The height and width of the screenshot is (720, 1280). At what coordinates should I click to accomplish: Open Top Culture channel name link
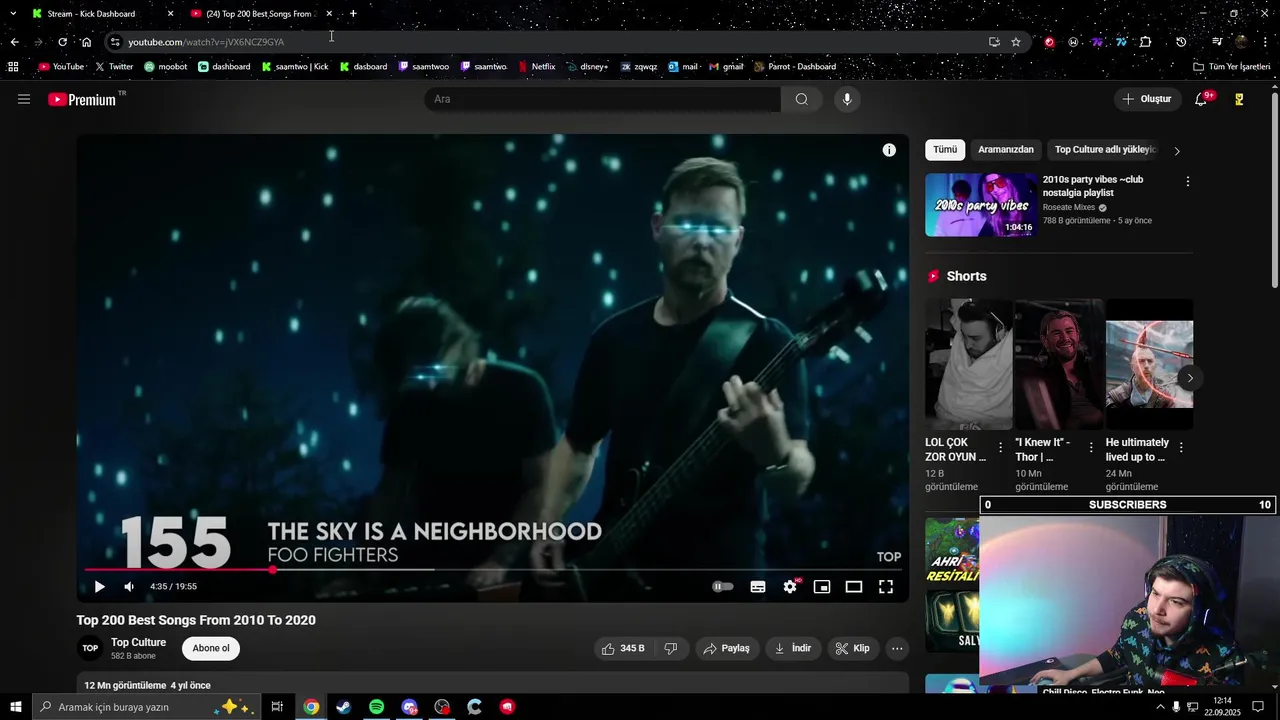pyautogui.click(x=138, y=642)
